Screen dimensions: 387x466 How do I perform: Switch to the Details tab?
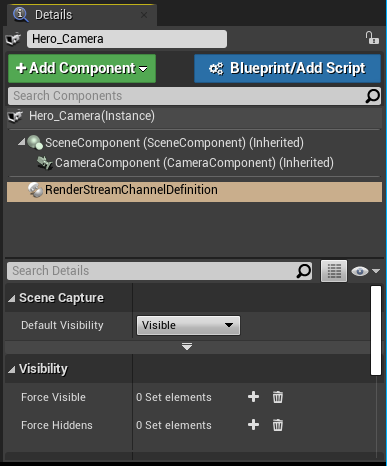pyautogui.click(x=53, y=15)
